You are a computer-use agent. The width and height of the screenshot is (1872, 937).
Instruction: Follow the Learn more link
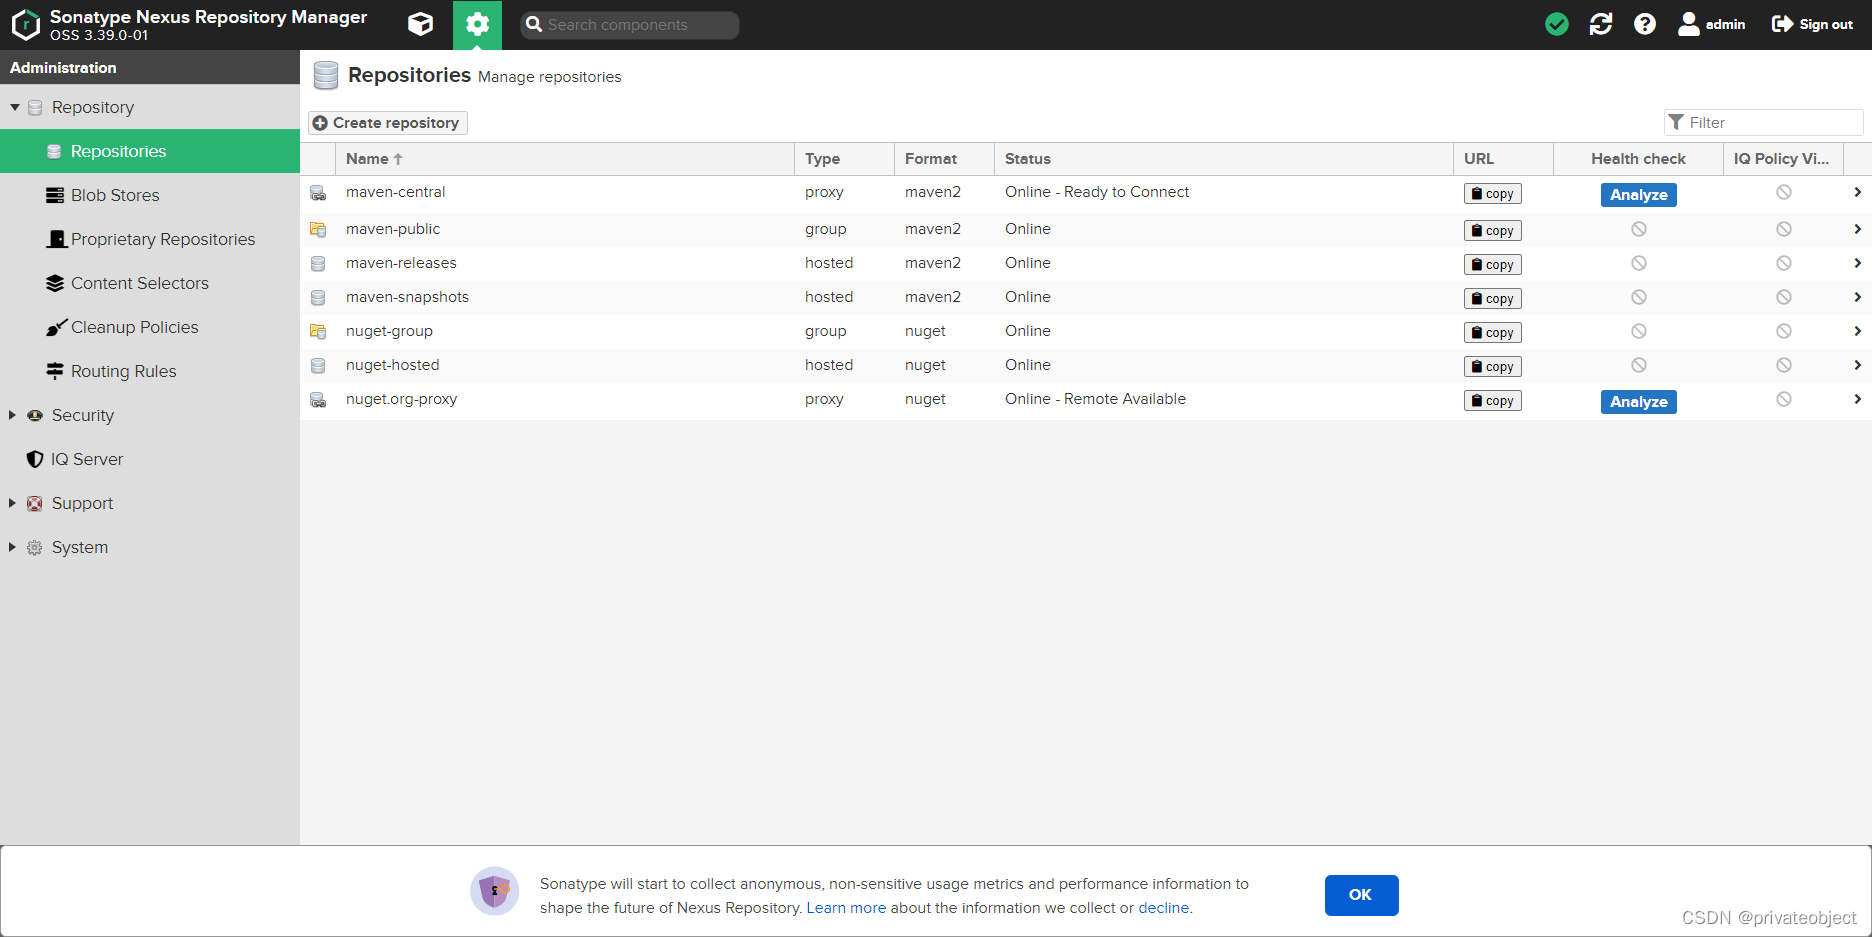(846, 908)
